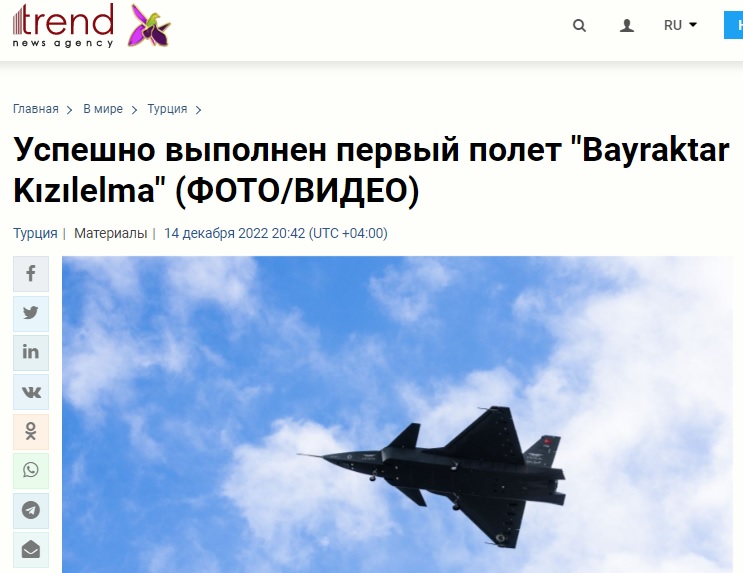Send article by email envelope icon
Image resolution: width=743 pixels, height=573 pixels.
point(31,550)
